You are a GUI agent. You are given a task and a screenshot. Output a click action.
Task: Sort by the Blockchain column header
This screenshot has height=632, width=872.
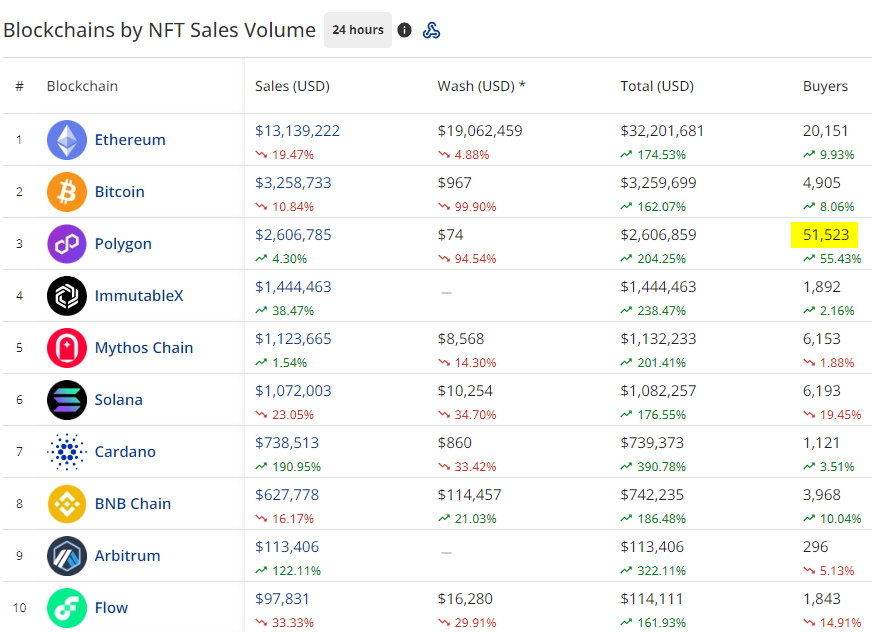(82, 86)
